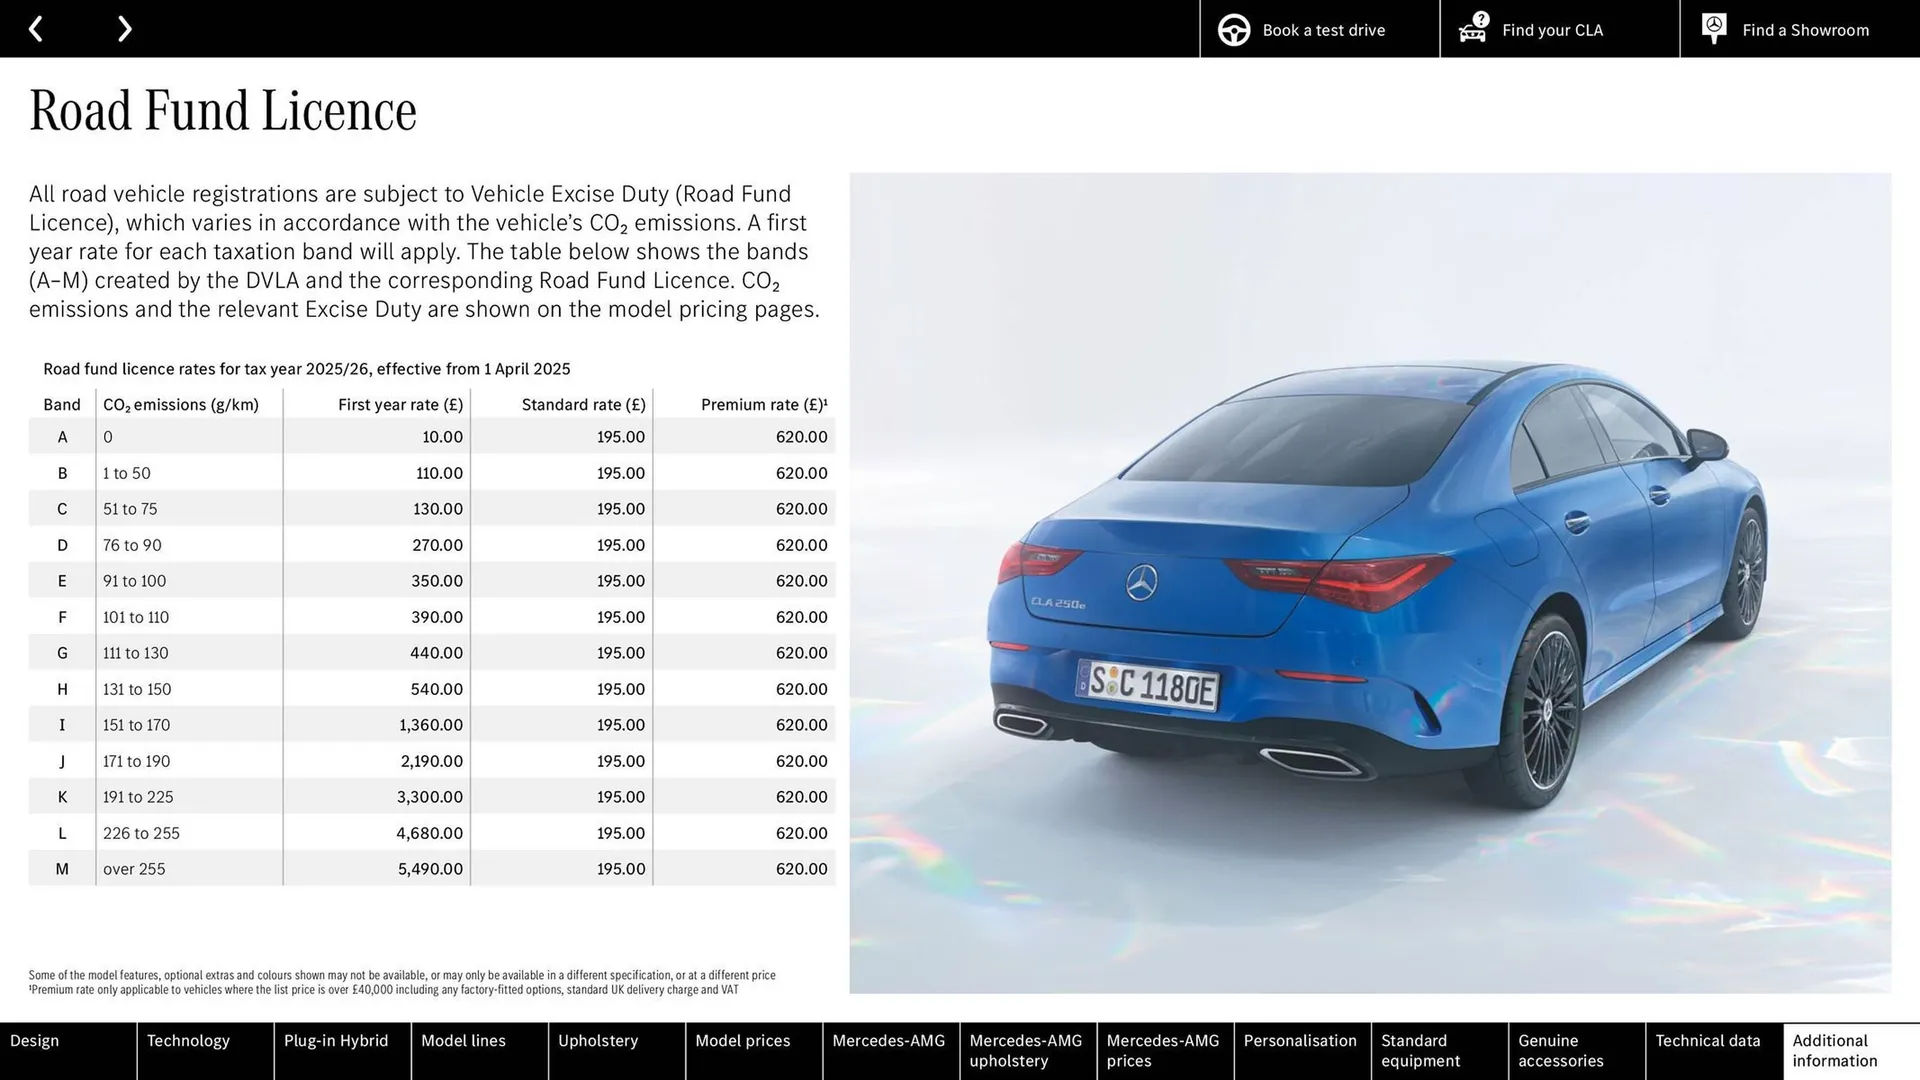The height and width of the screenshot is (1080, 1920).
Task: Open Find a Showroom
Action: (x=1805, y=30)
